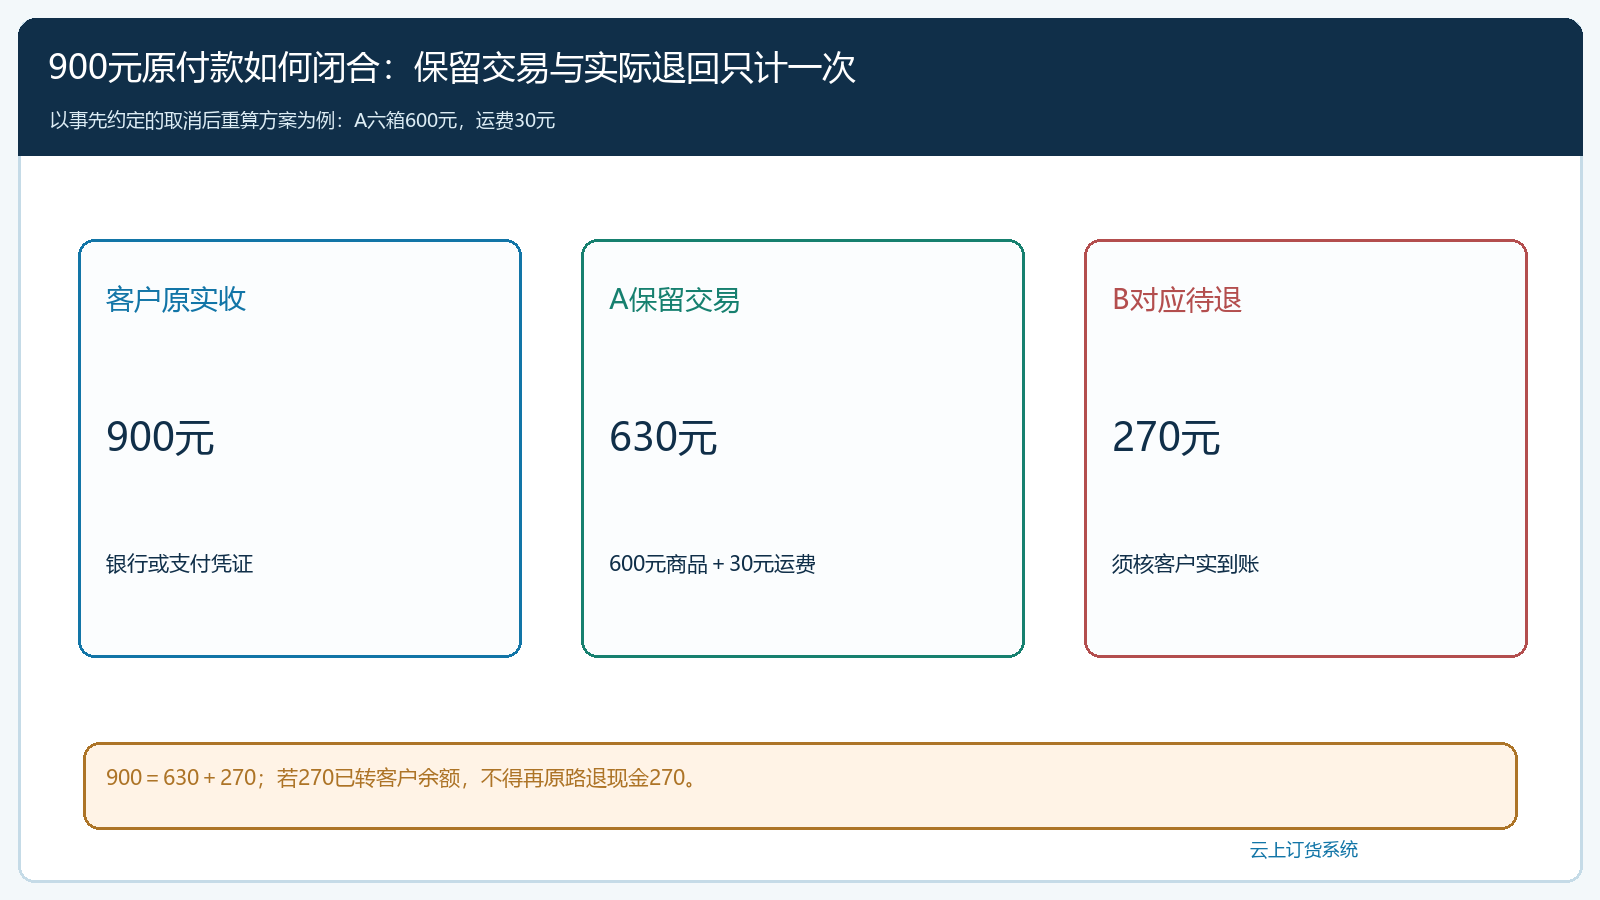
Task: Click the '客户原实收' card heading
Action: pos(176,299)
